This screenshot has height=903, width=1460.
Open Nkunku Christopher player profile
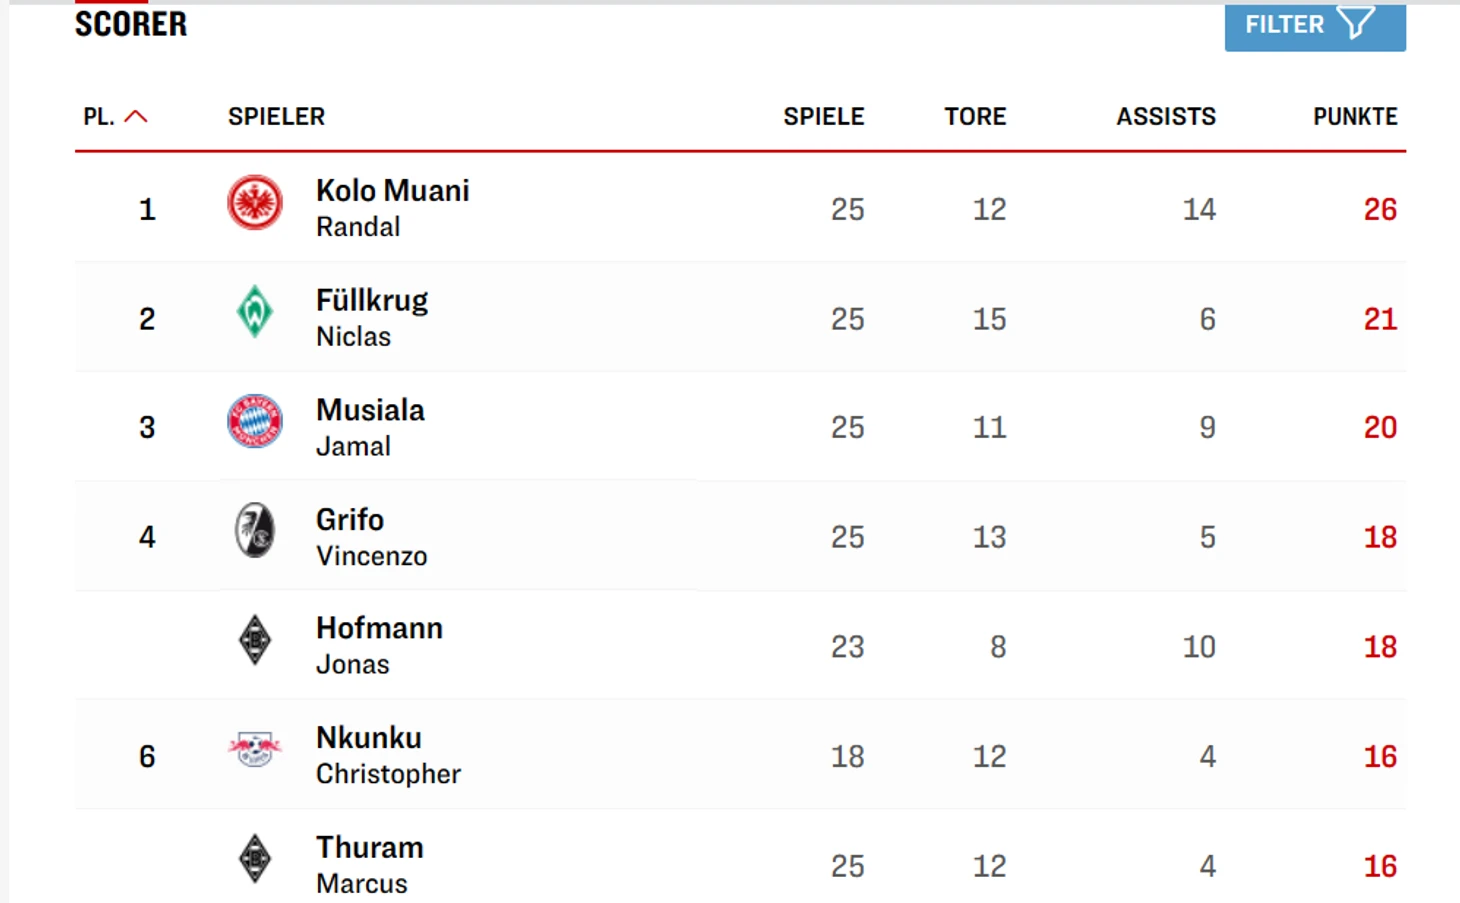coord(369,738)
